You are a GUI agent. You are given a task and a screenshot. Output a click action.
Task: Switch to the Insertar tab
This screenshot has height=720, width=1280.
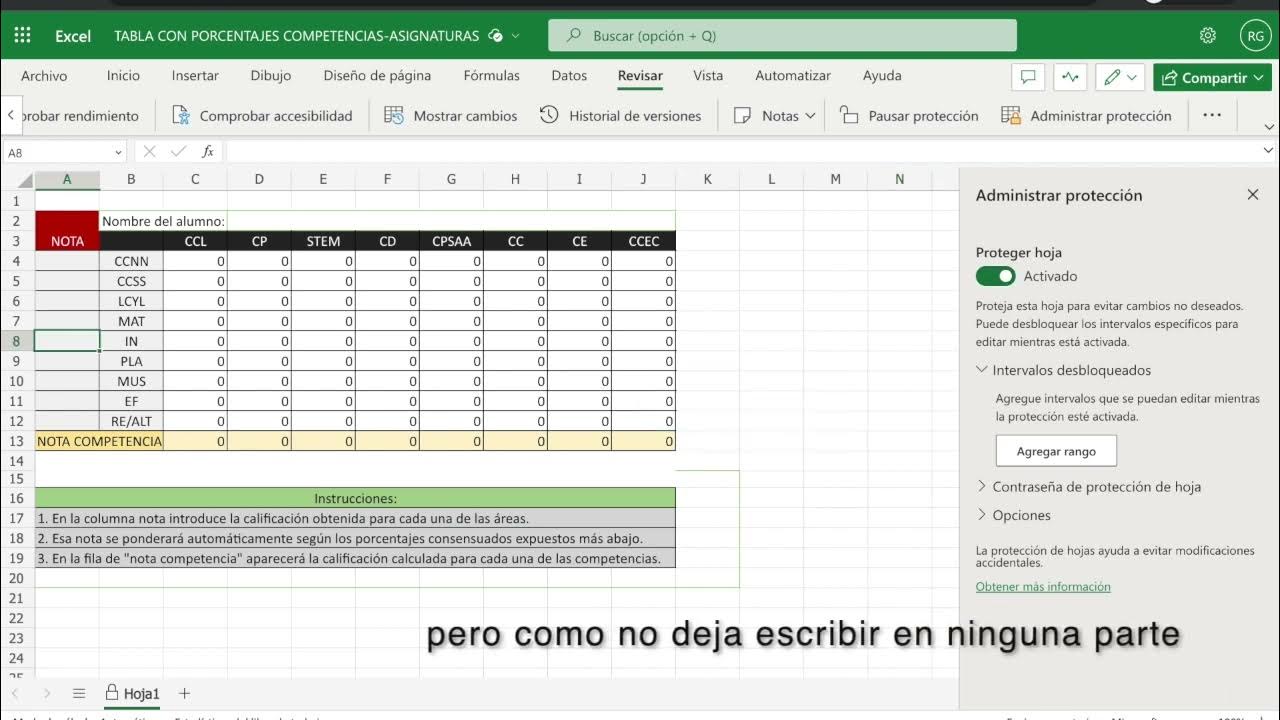click(x=195, y=76)
